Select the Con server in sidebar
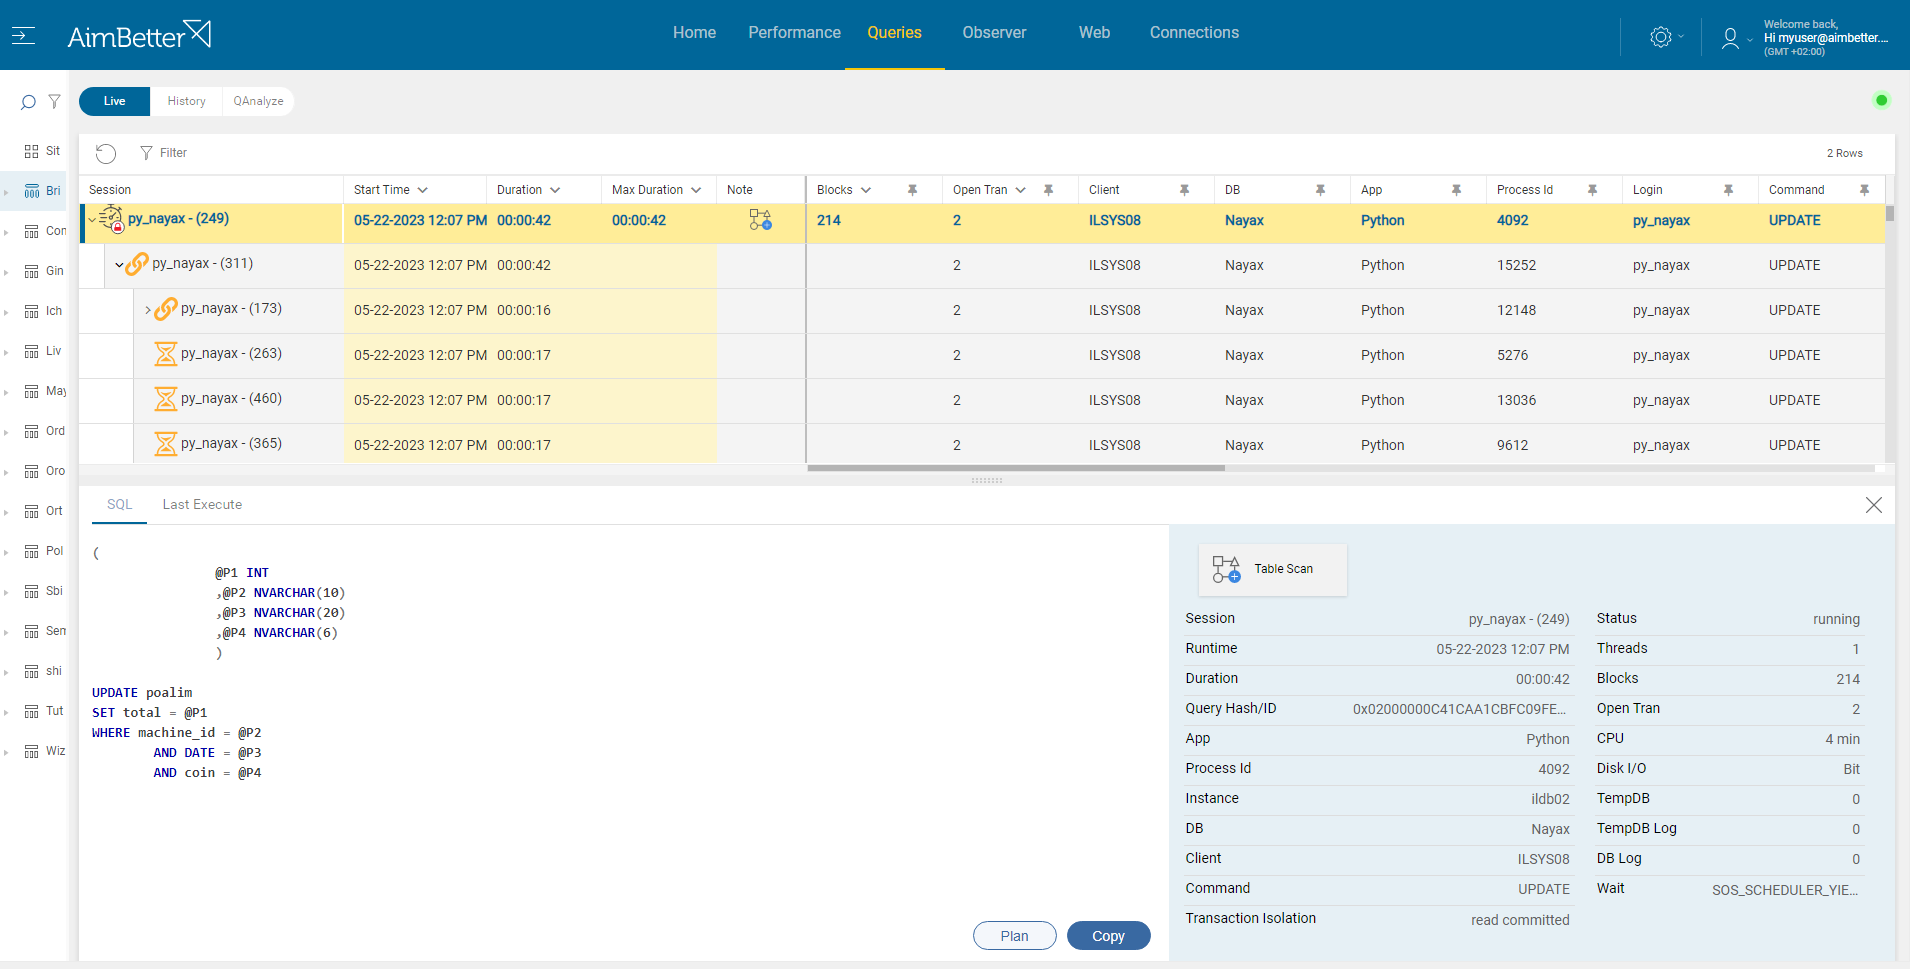Viewport: 1910px width, 969px height. point(45,231)
